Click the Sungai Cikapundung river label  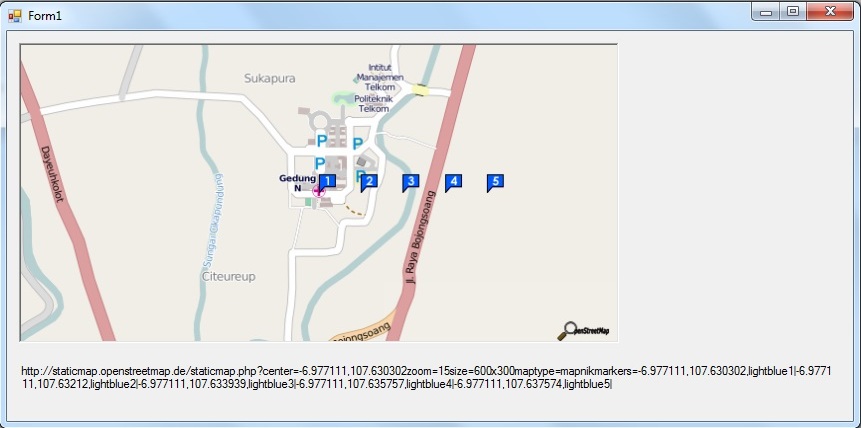tap(213, 221)
